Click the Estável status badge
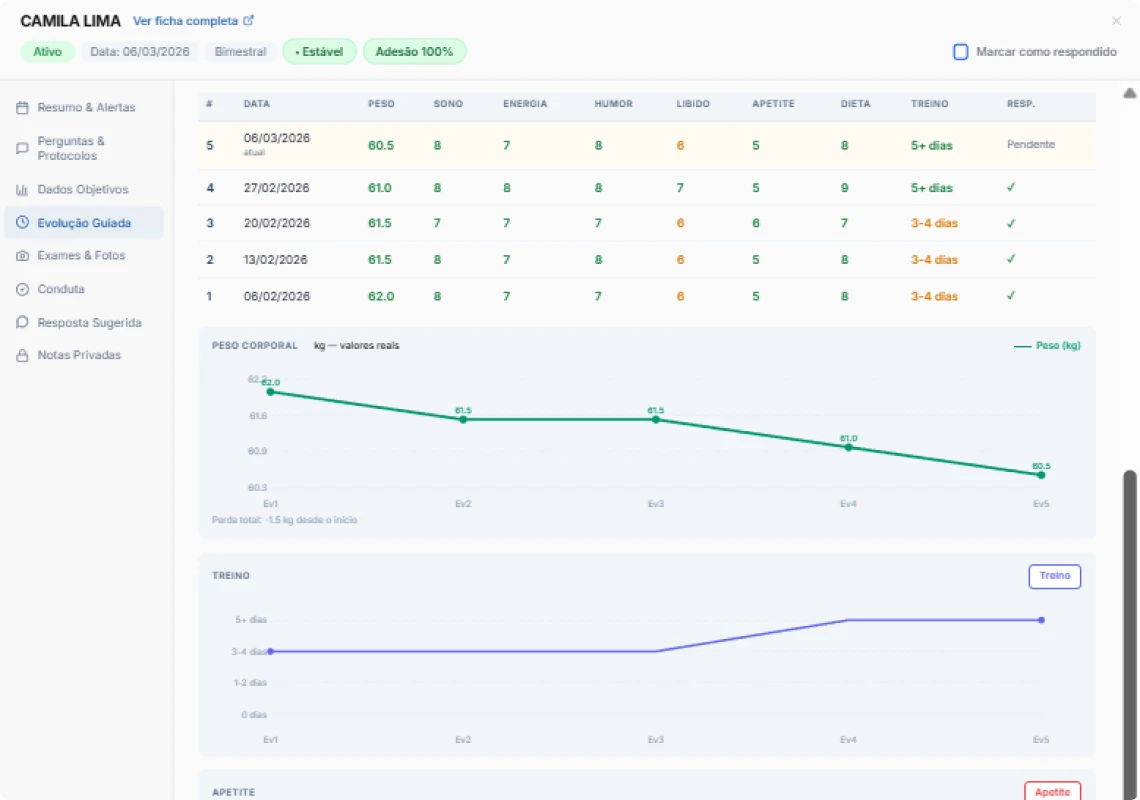1140x800 pixels. click(x=319, y=51)
